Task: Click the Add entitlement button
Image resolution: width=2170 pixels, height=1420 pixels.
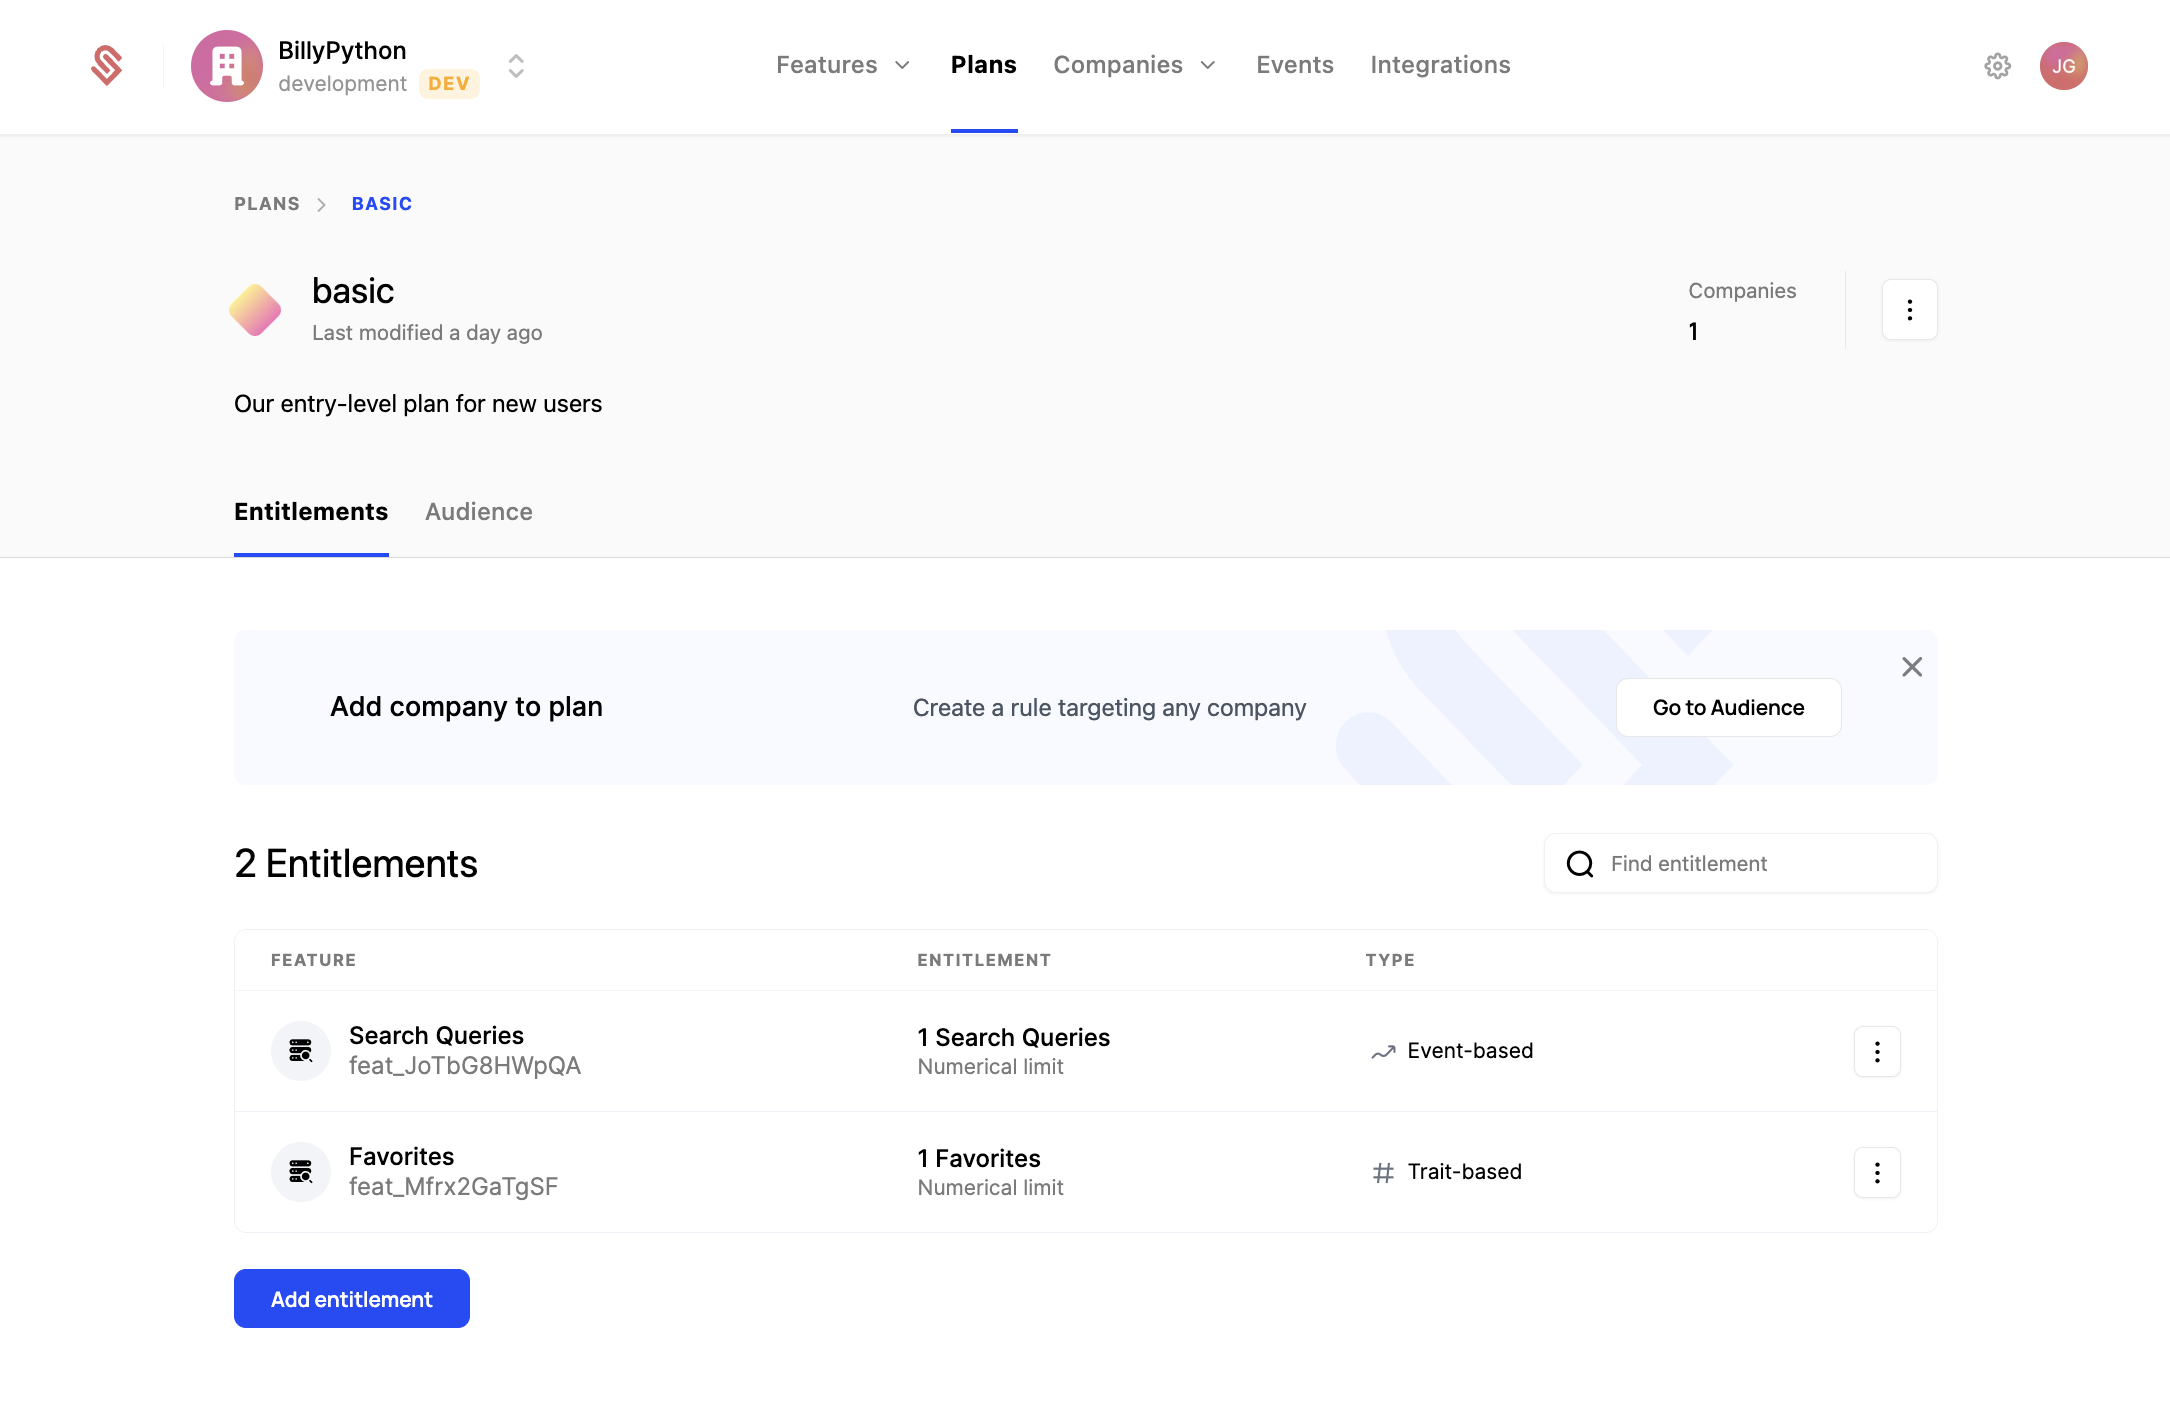Action: [x=351, y=1299]
